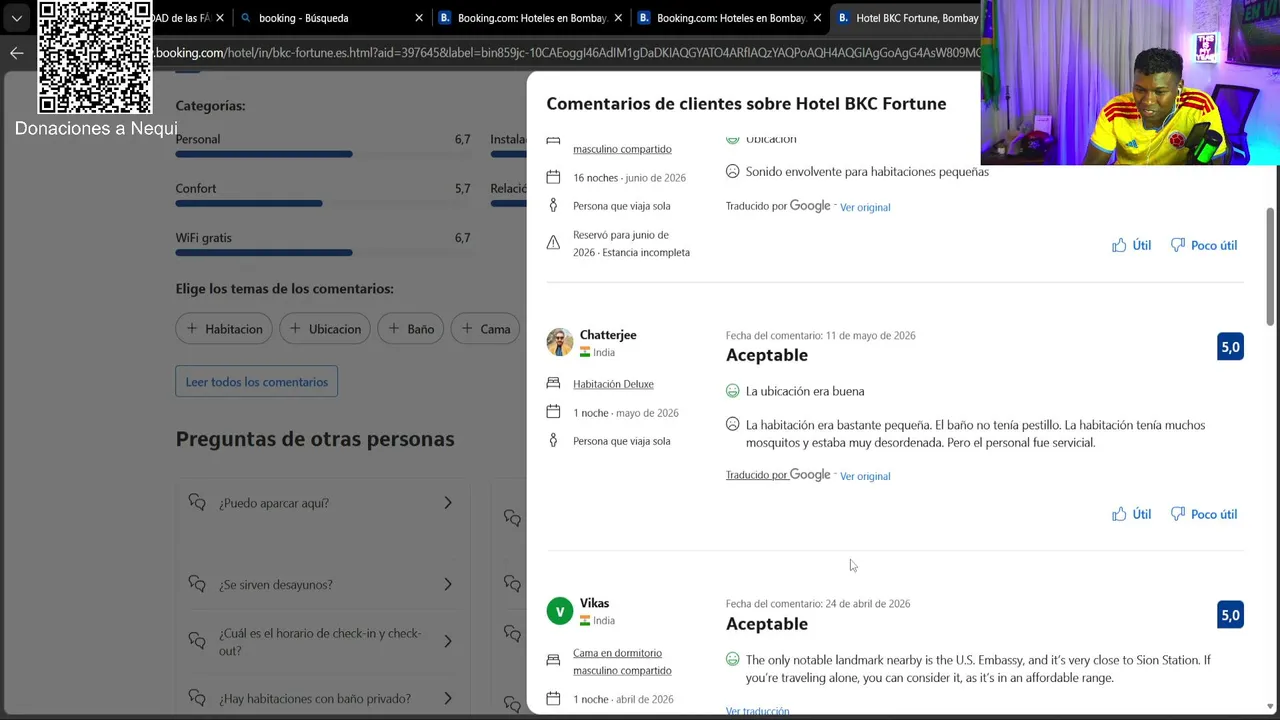Click the warning triangle icon beside 'Reservó para junio'

[x=553, y=242]
